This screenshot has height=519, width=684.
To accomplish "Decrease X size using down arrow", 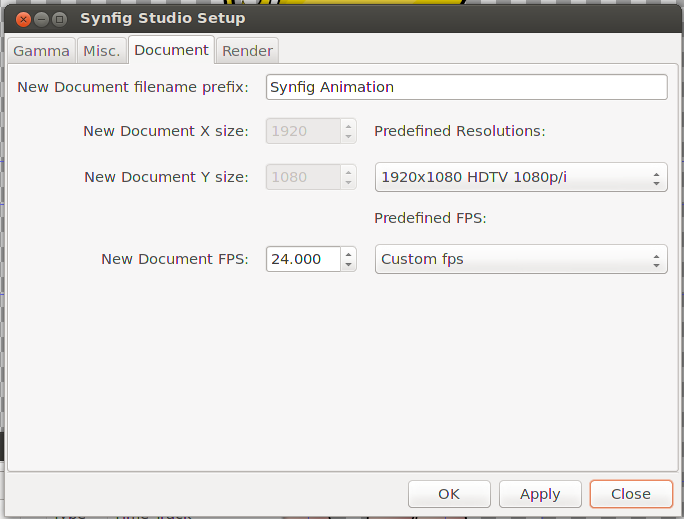I will [348, 137].
